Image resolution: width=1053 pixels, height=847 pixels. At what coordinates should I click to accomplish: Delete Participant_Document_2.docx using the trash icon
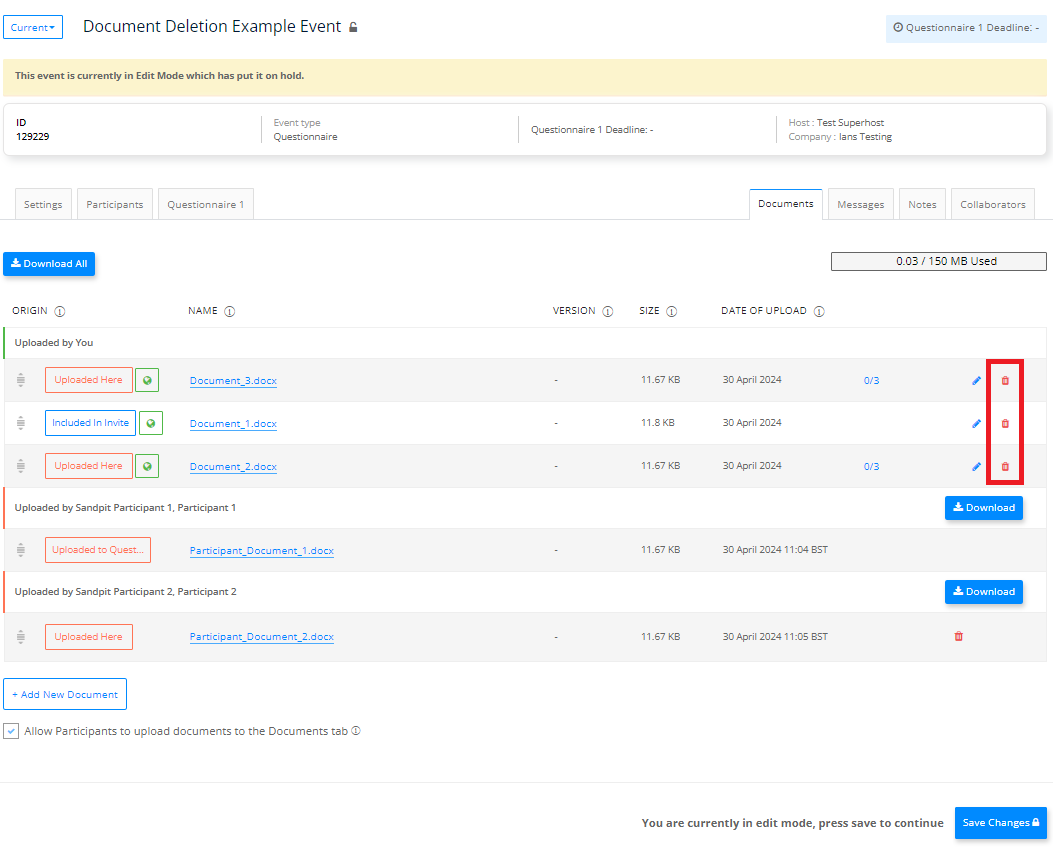click(959, 636)
